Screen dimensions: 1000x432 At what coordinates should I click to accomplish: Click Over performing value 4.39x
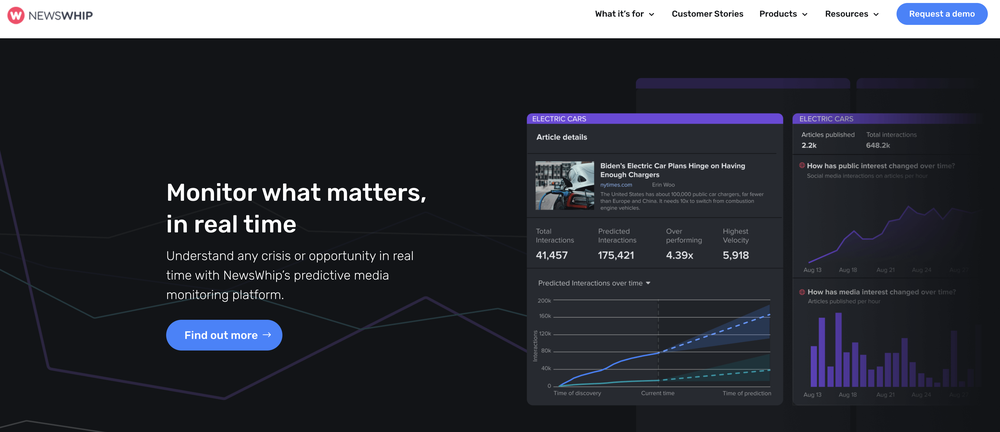tap(680, 255)
